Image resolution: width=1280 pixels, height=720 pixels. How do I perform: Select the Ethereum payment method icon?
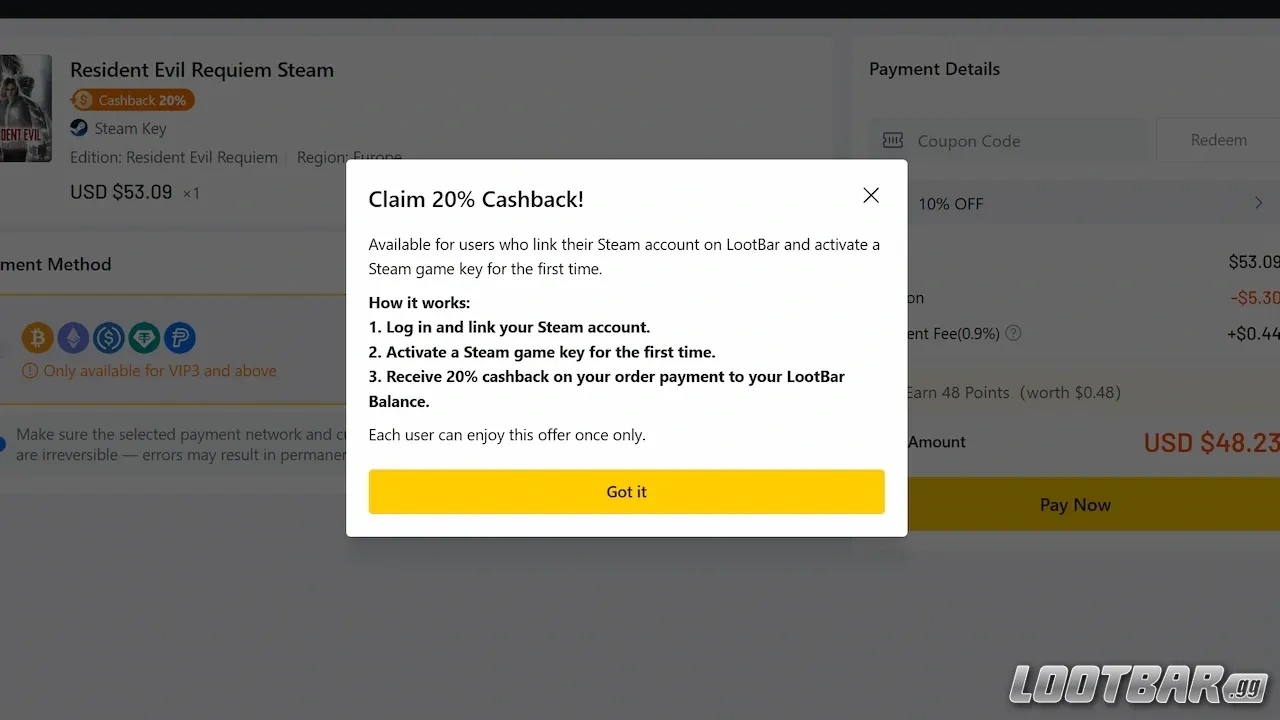click(x=73, y=338)
